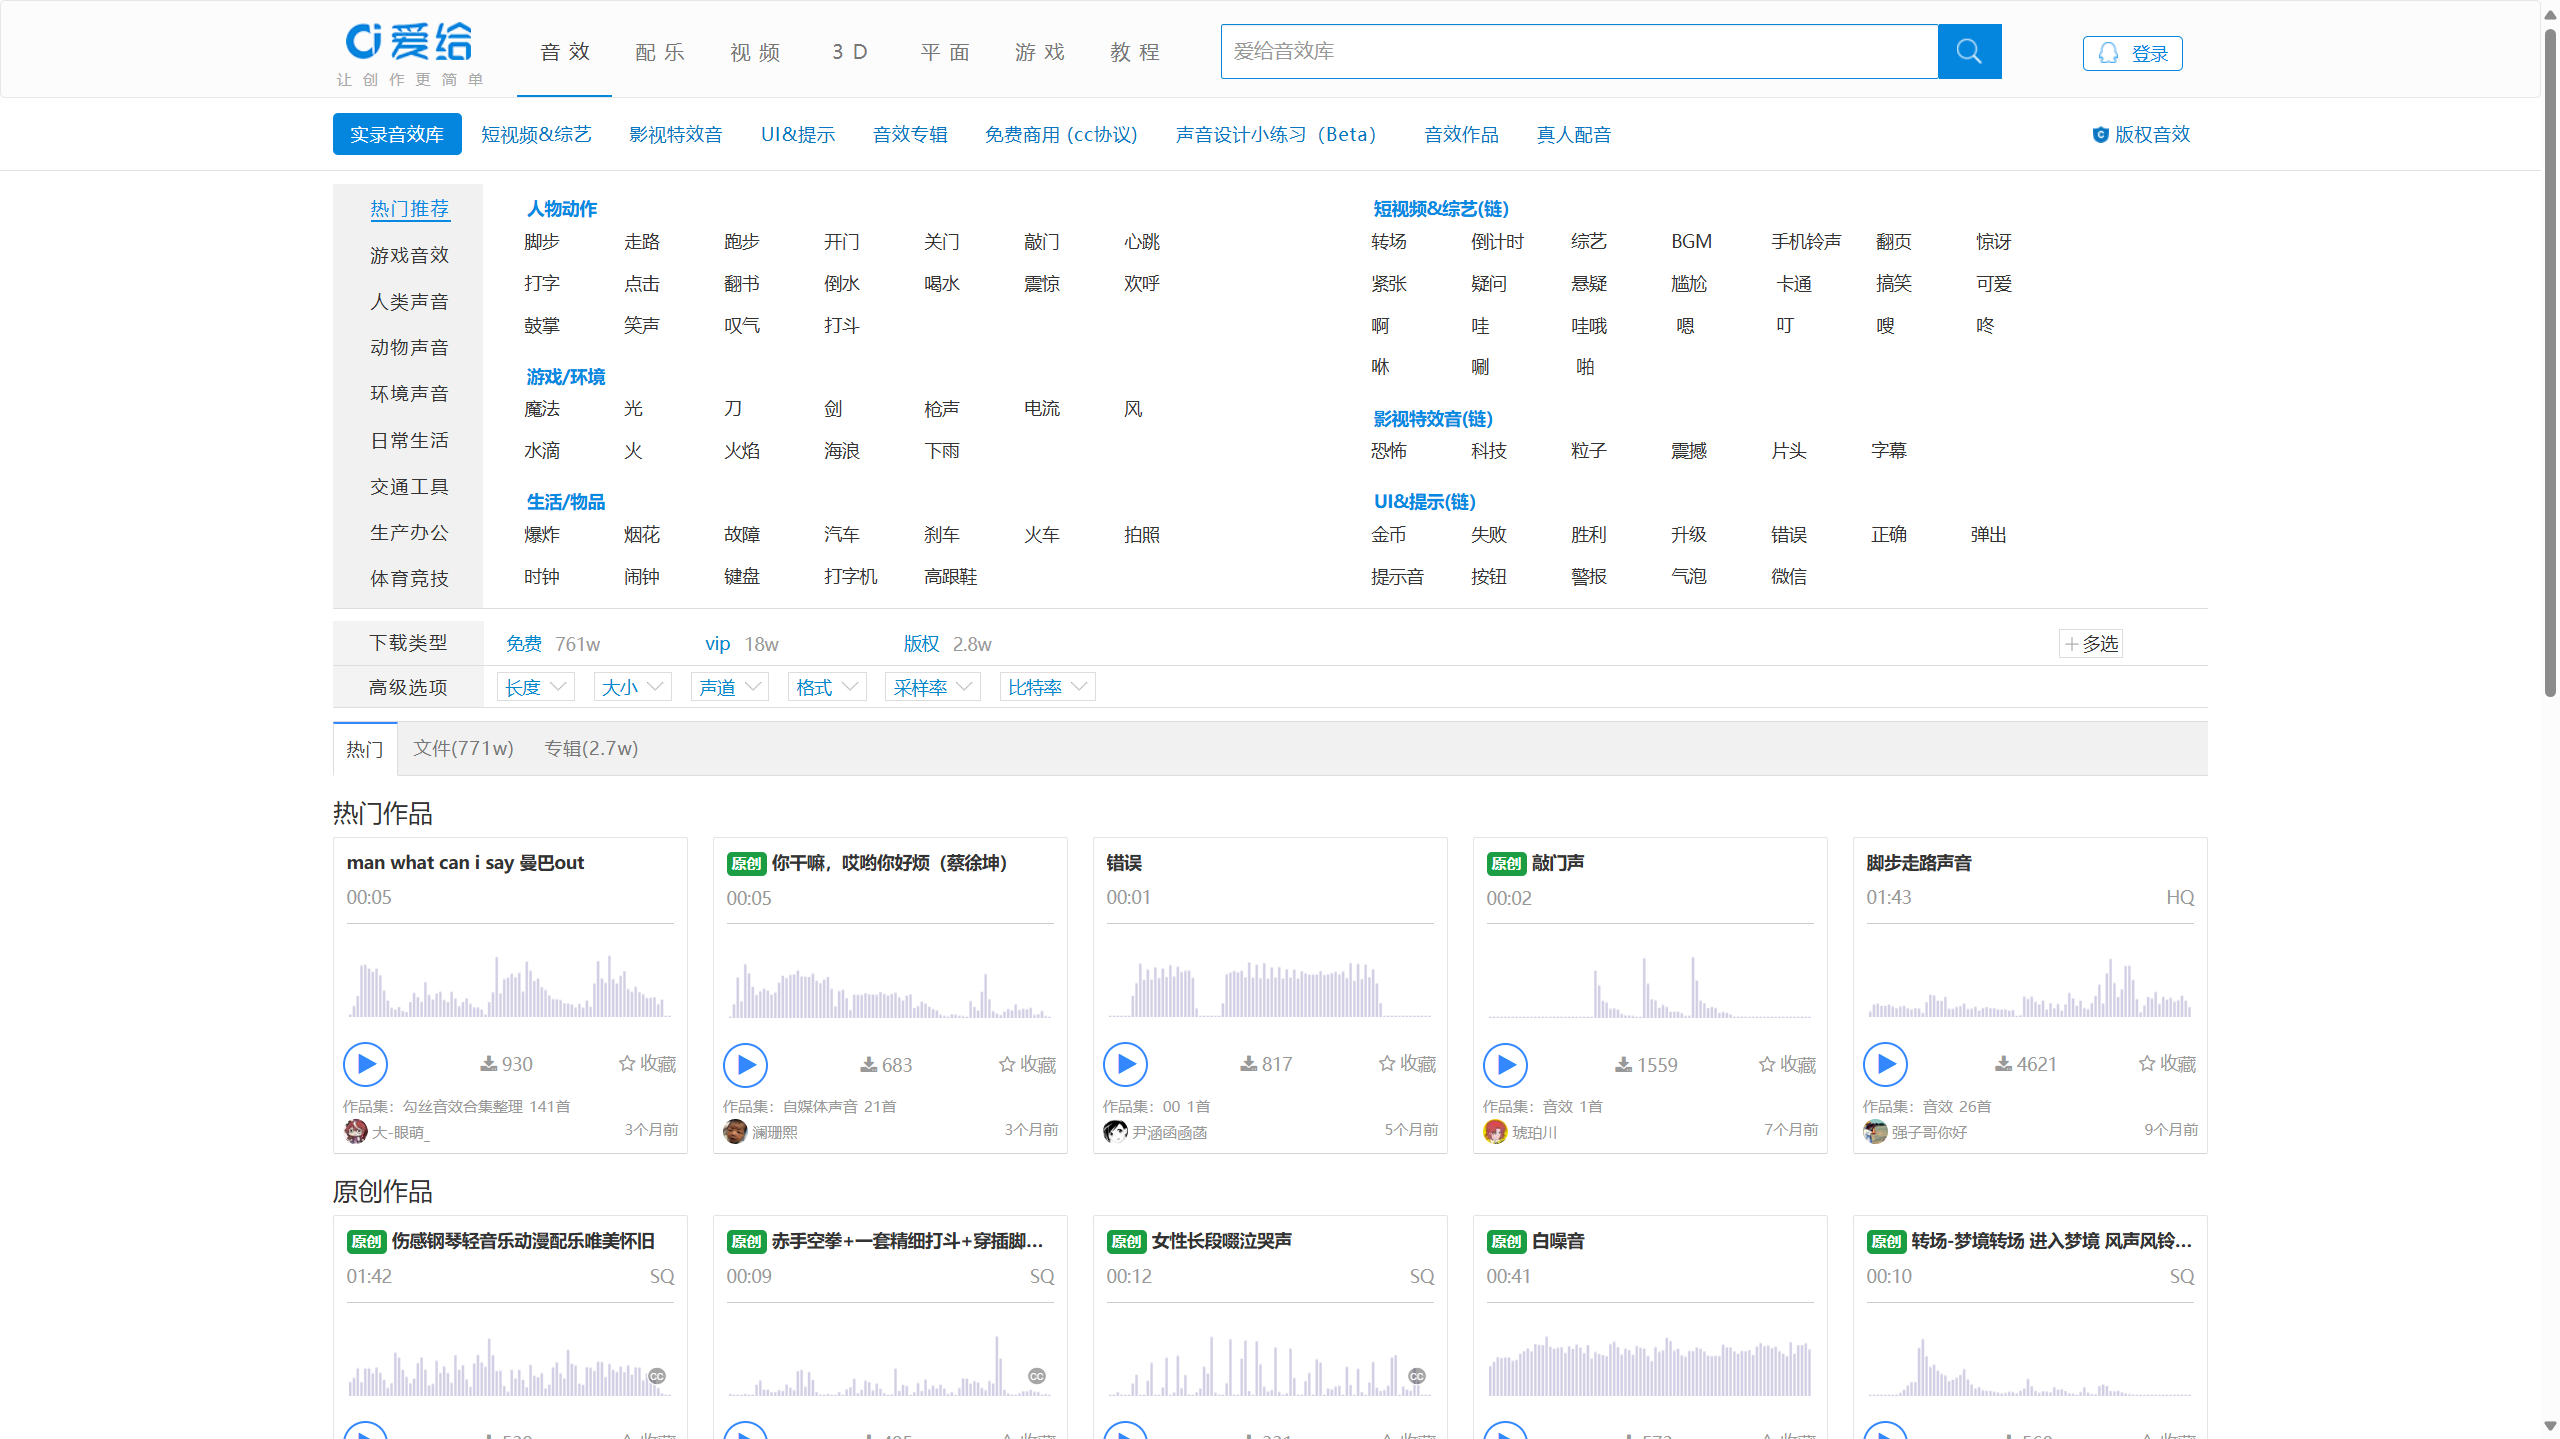Click the 登录 login button
The height and width of the screenshot is (1439, 2560).
(x=2132, y=53)
